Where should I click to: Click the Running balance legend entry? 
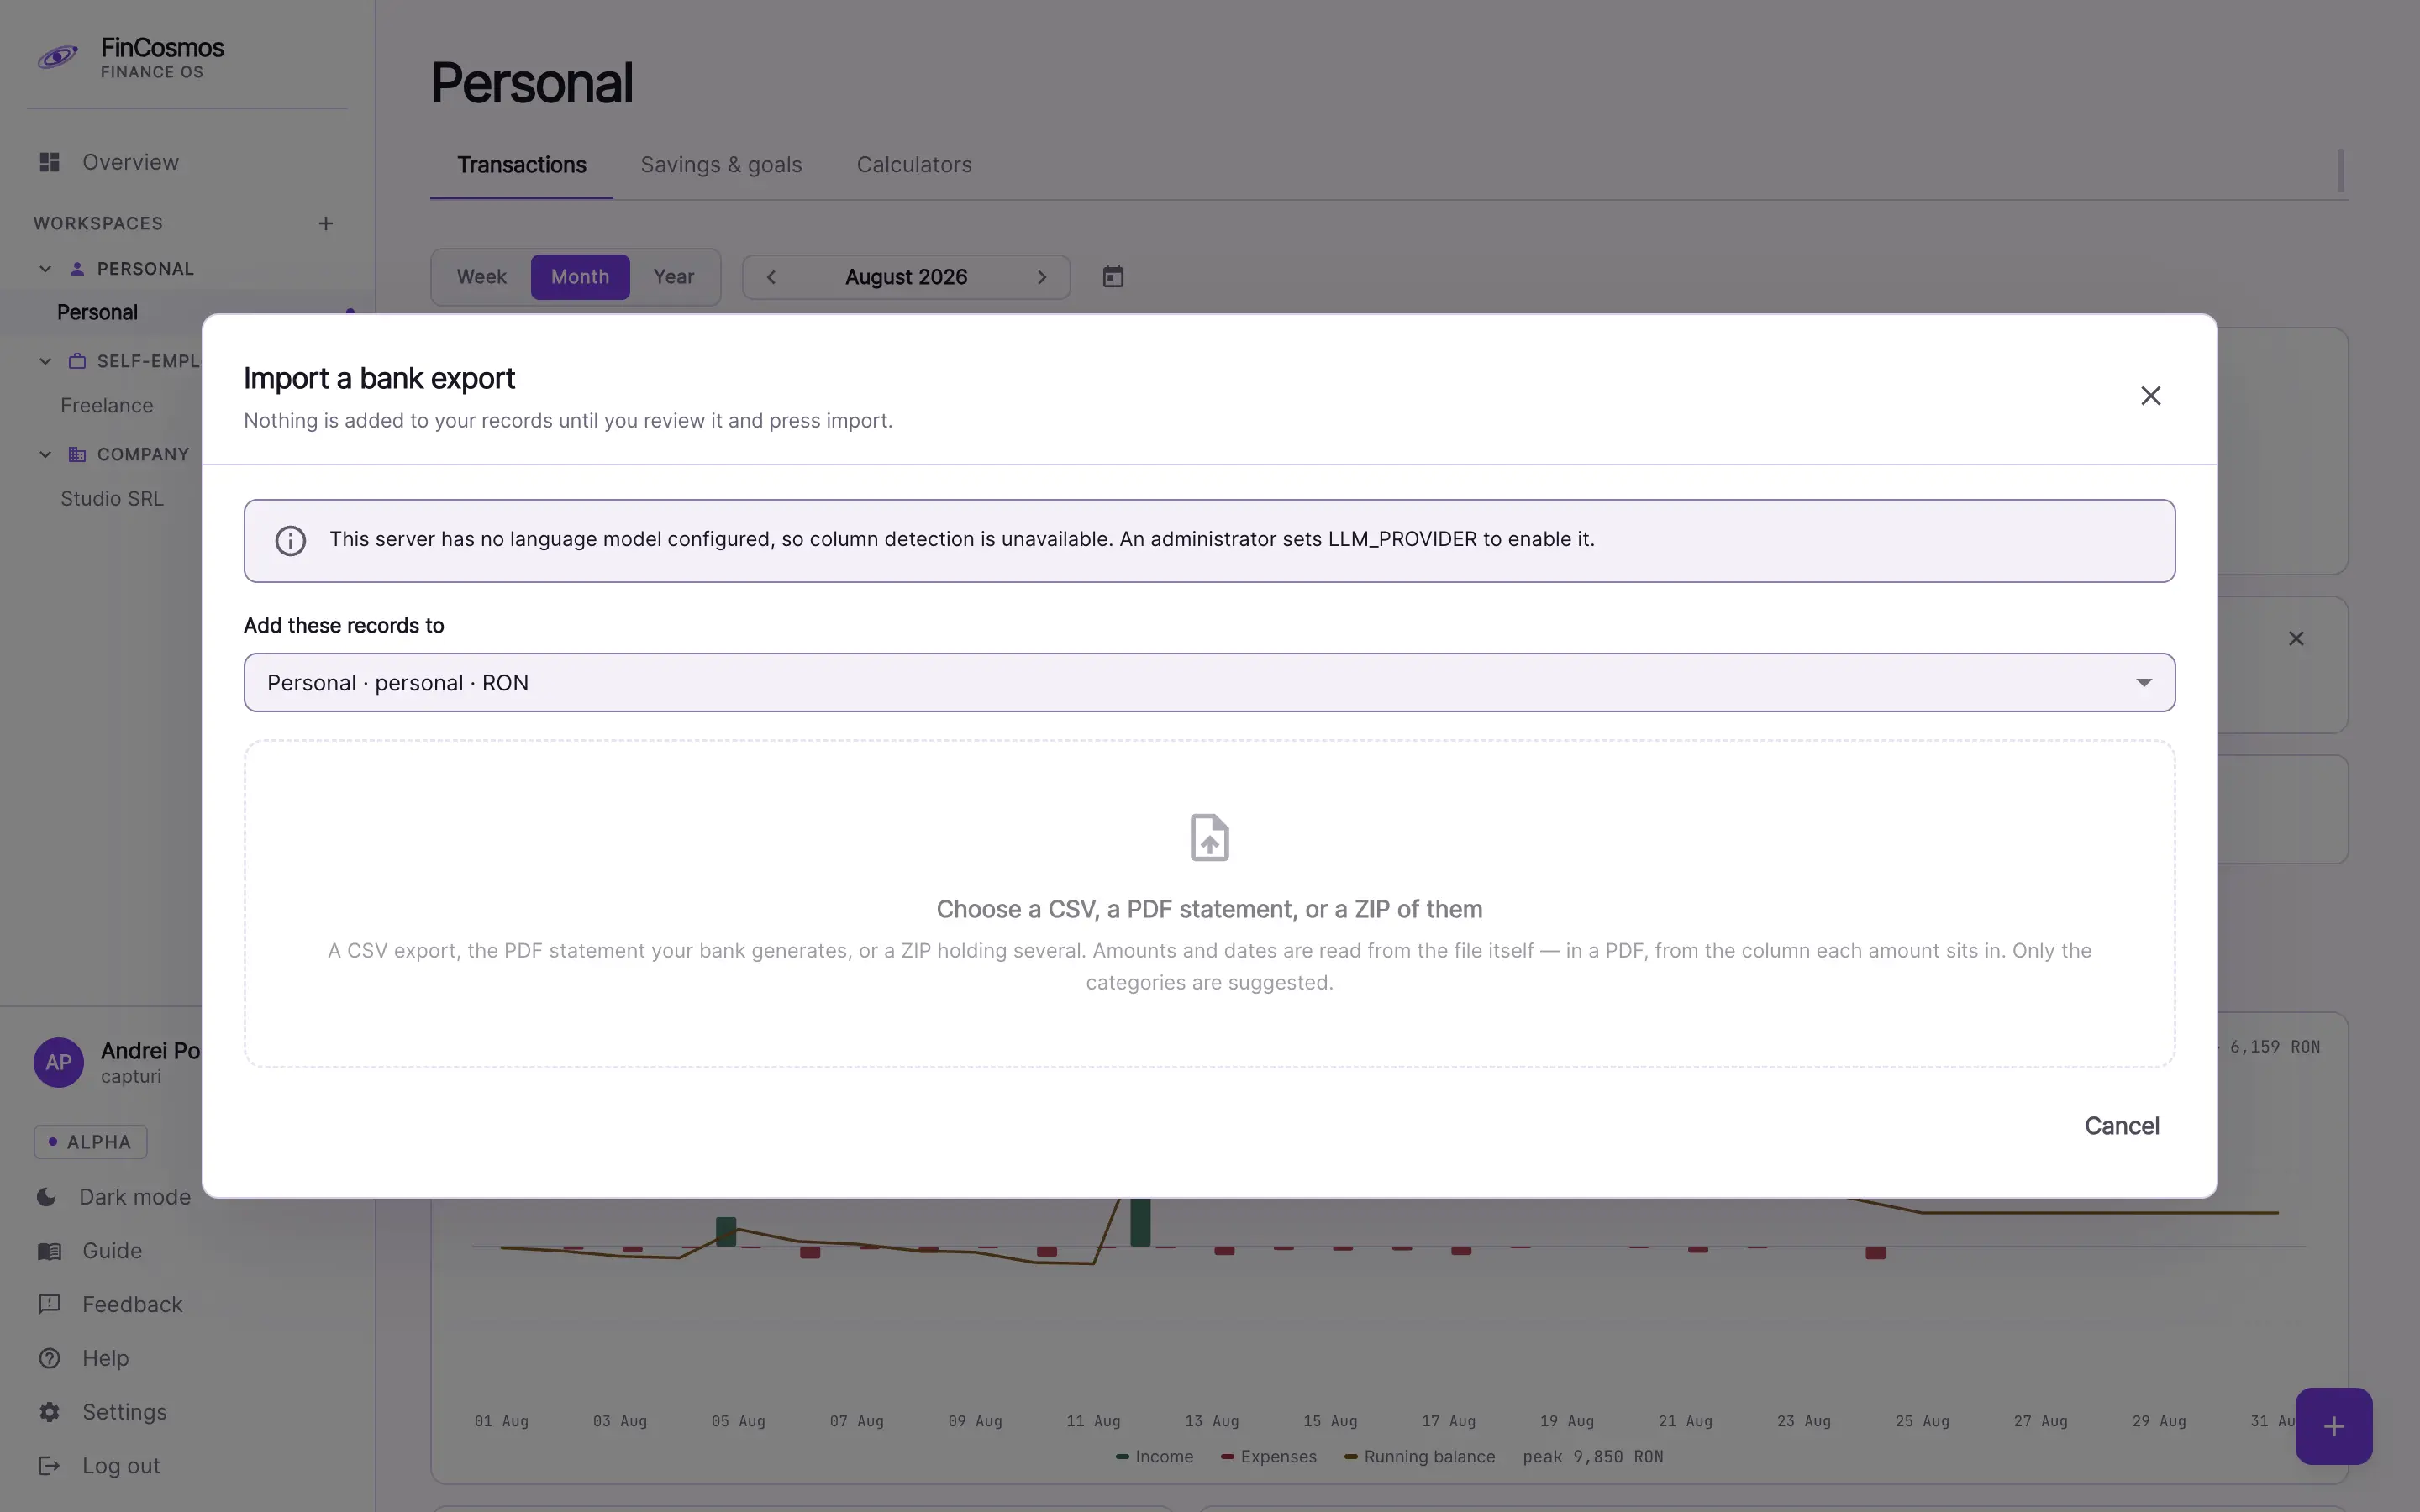[x=1419, y=1457]
